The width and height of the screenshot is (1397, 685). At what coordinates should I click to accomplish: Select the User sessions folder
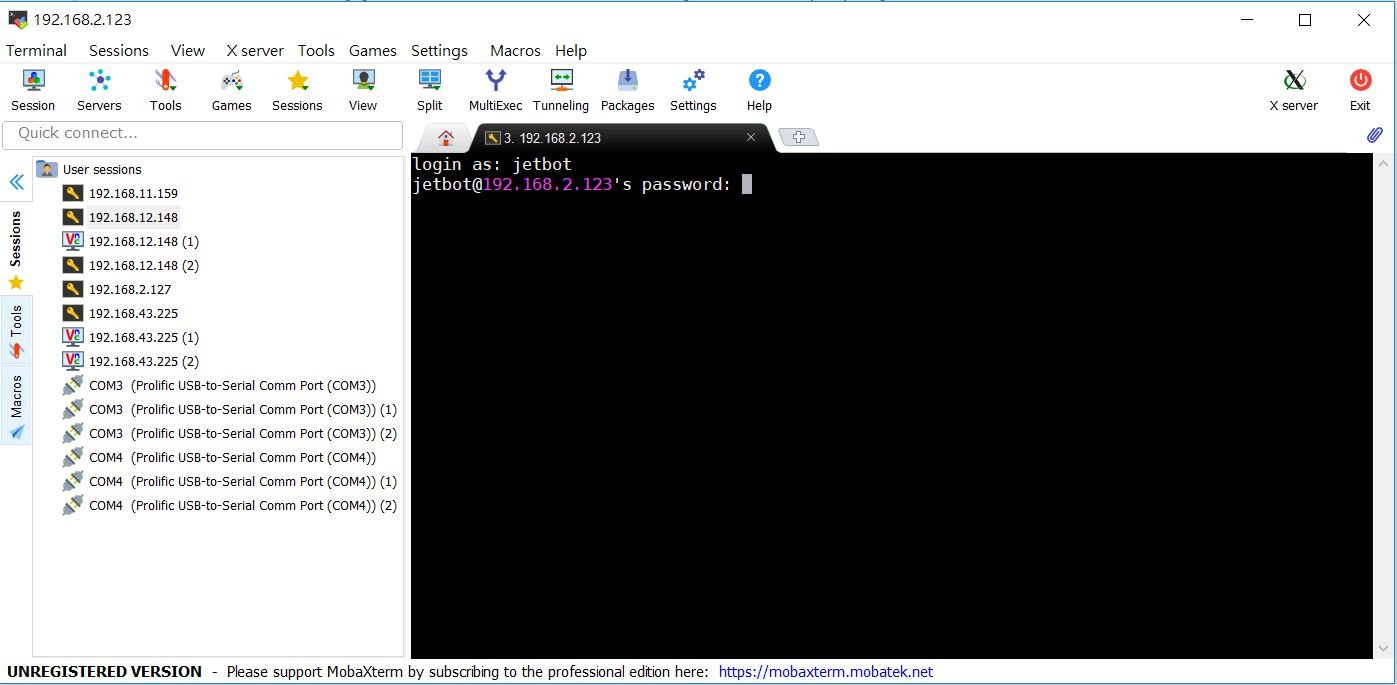pos(89,169)
